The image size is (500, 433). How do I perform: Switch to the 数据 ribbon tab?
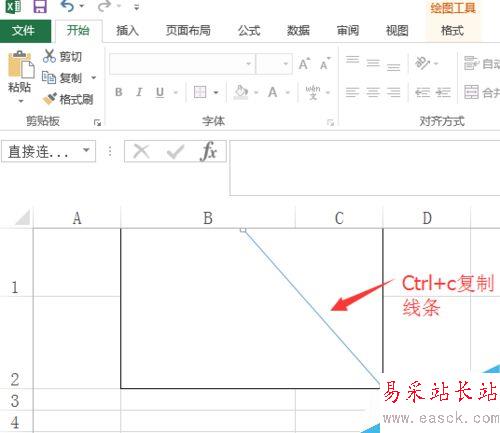[x=298, y=31]
